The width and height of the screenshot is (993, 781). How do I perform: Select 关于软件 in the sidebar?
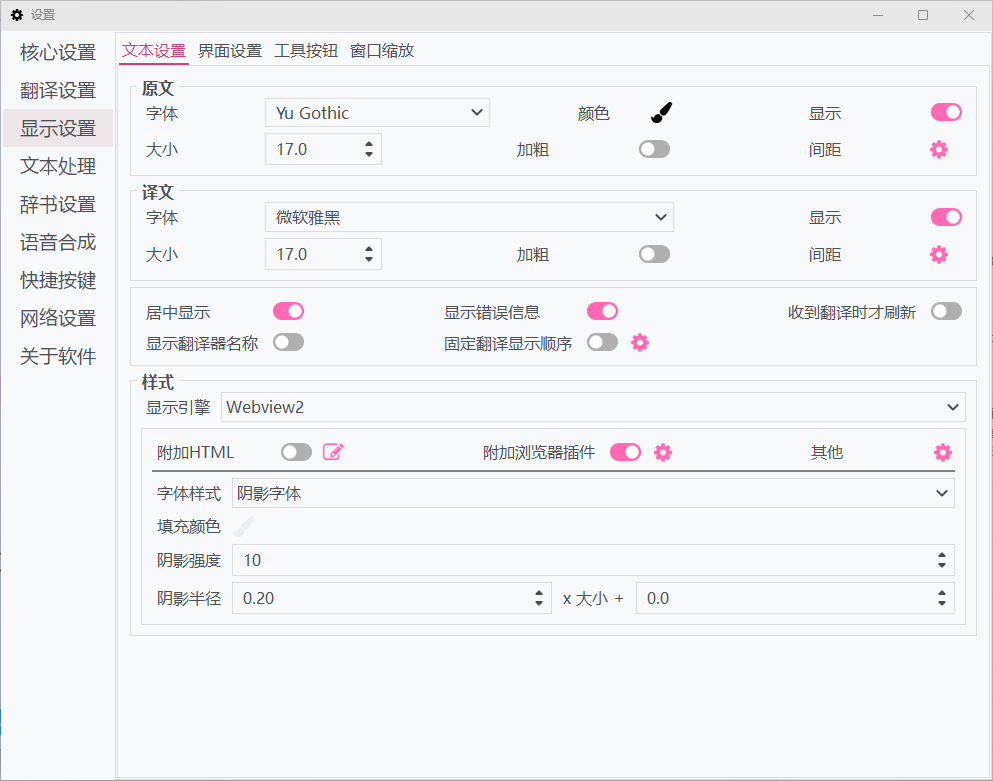click(57, 356)
